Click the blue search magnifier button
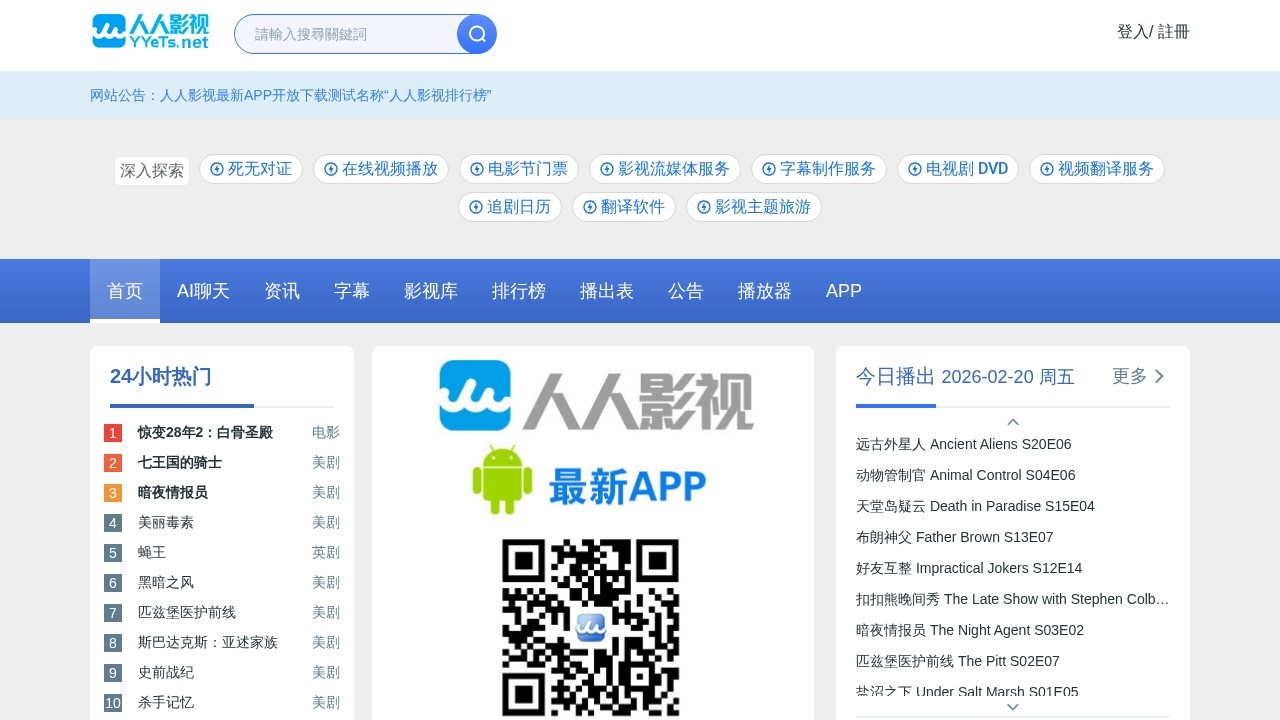 477,34
